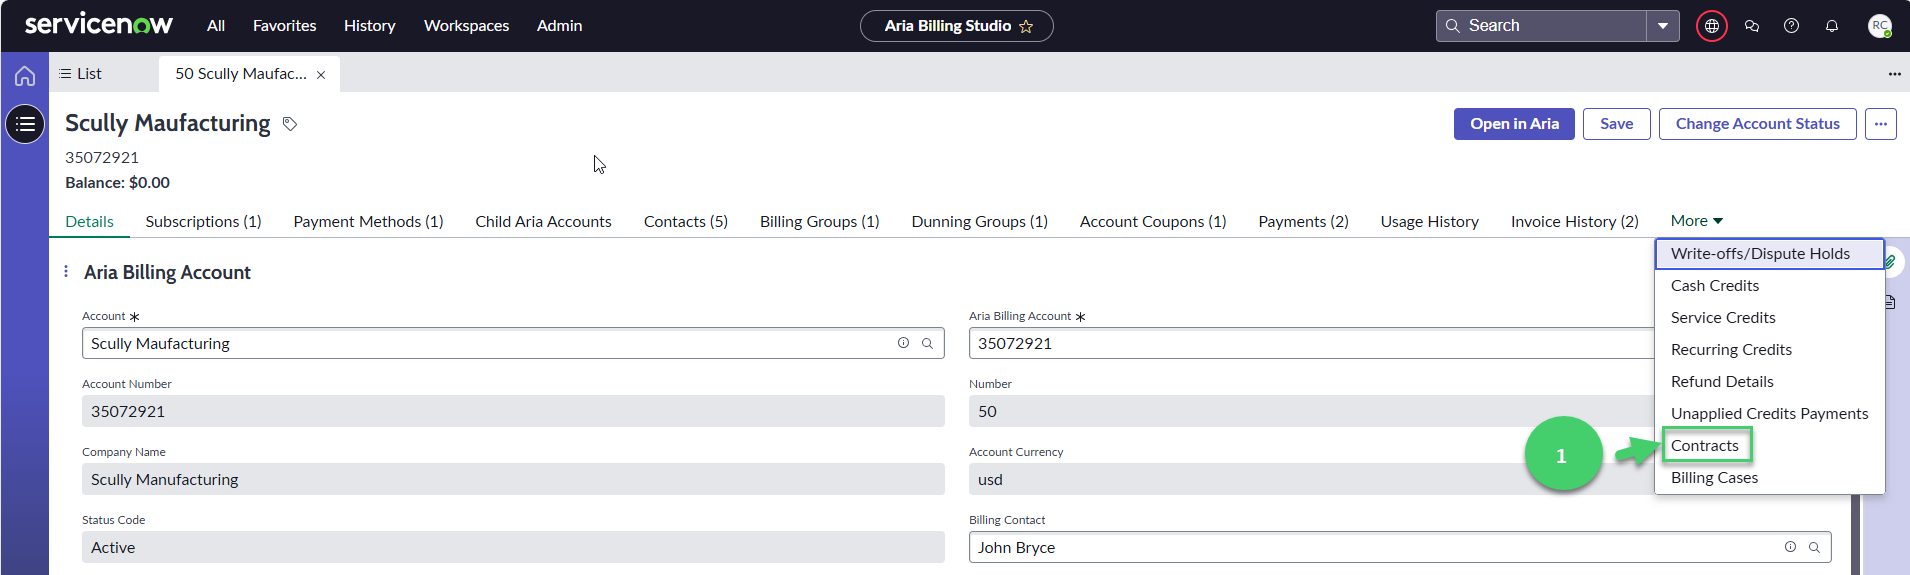Screen dimensions: 1910x575
Task: Favorite Aria Billing Studio with the star icon
Action: click(1026, 26)
